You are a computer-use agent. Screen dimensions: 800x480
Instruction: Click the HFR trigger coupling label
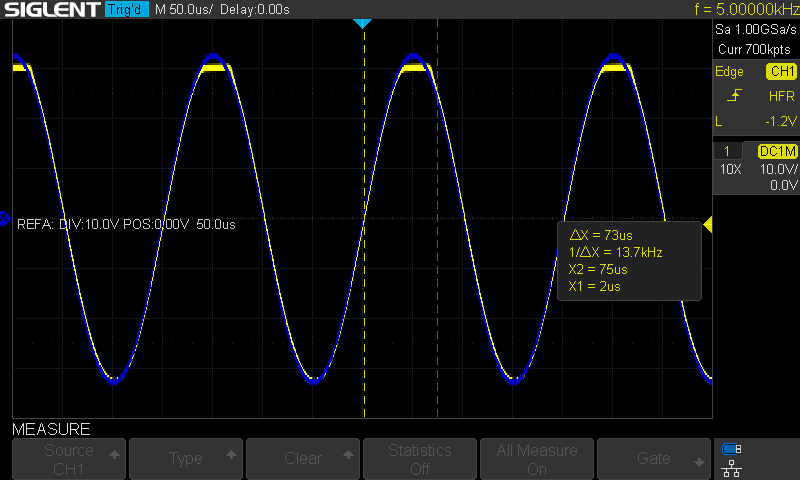click(x=781, y=96)
